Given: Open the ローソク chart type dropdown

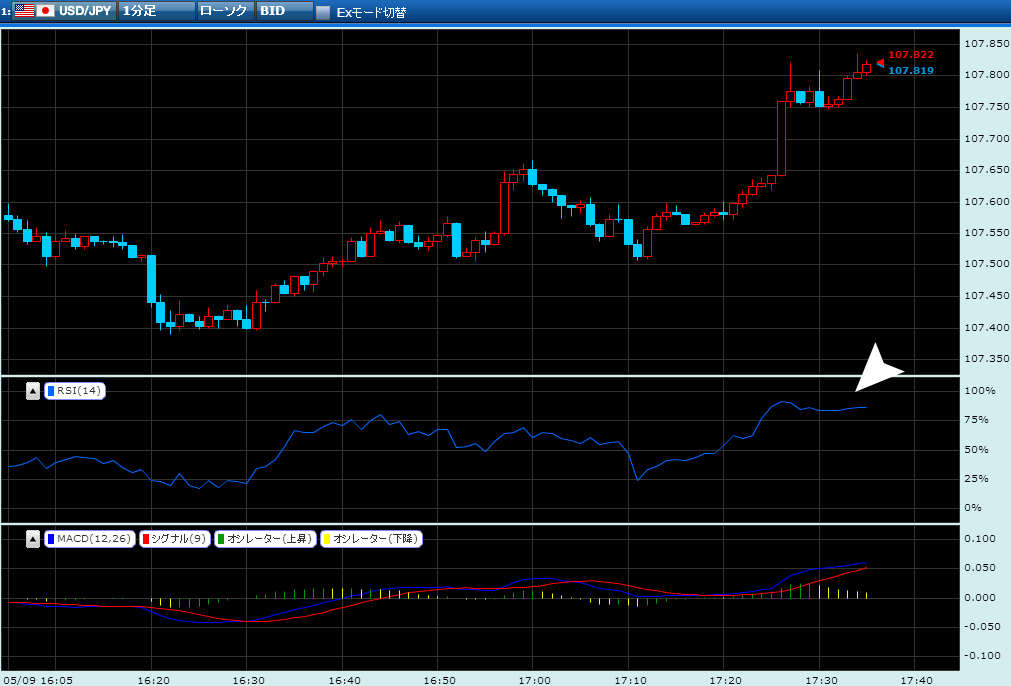Looking at the screenshot, I should tap(225, 11).
